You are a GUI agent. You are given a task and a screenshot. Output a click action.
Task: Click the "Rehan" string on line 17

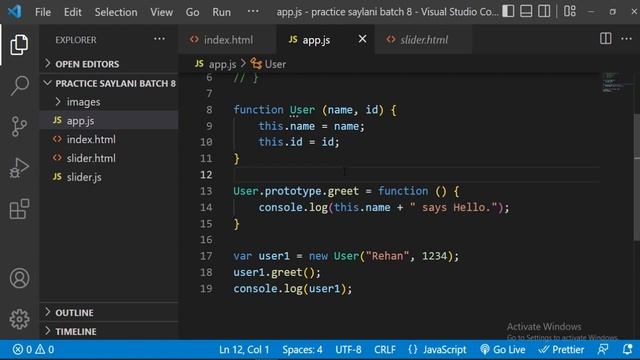[x=387, y=256]
